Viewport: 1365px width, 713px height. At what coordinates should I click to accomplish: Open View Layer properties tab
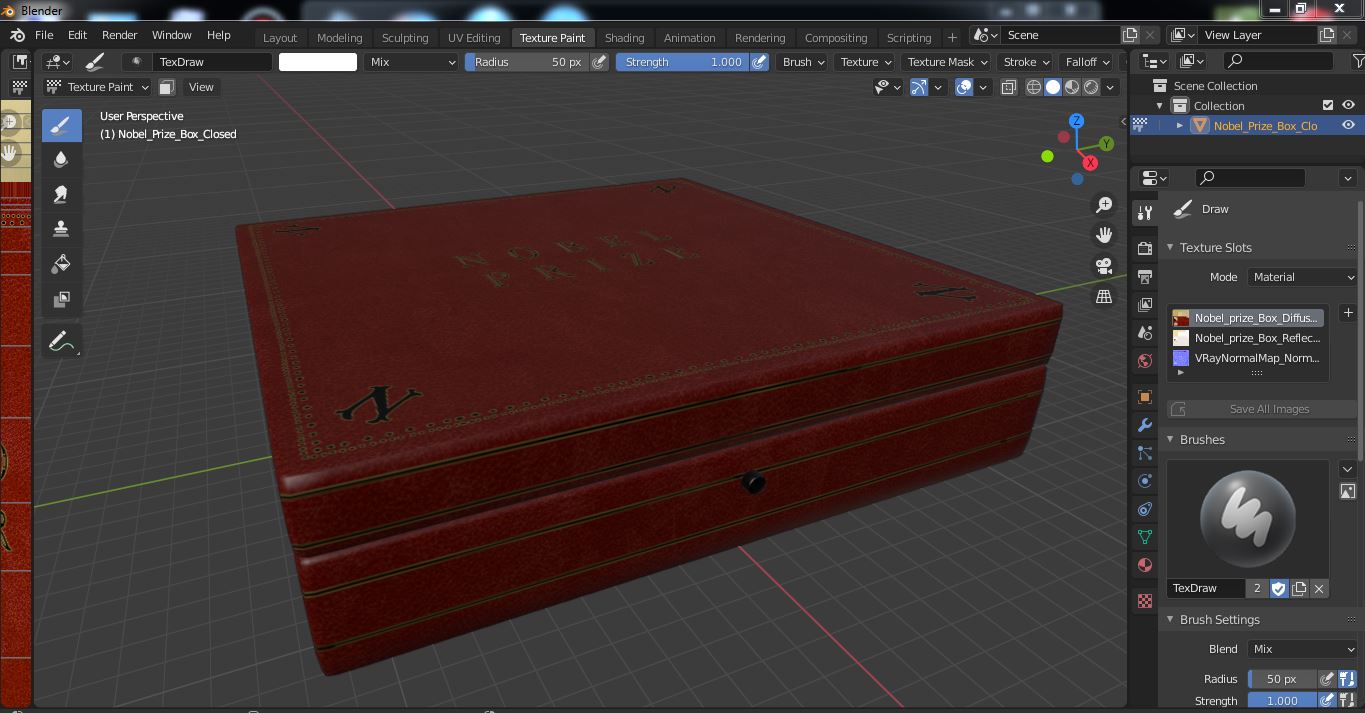(1145, 304)
